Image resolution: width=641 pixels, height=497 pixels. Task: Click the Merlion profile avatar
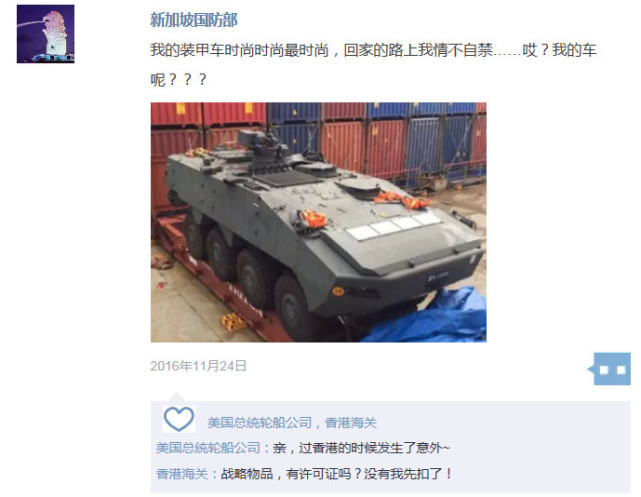(45, 34)
